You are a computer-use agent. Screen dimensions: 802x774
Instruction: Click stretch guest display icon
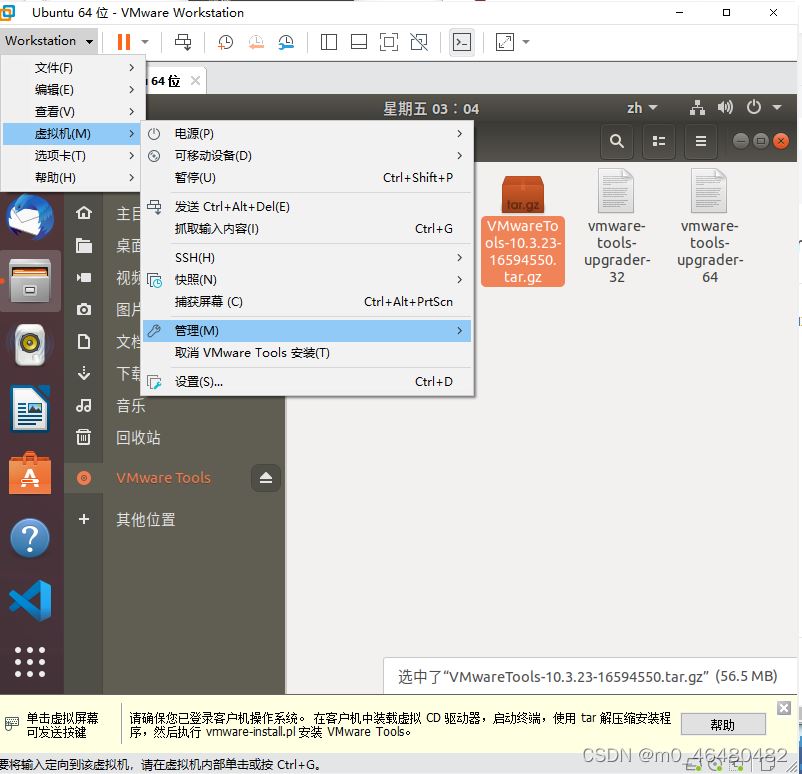tap(505, 42)
